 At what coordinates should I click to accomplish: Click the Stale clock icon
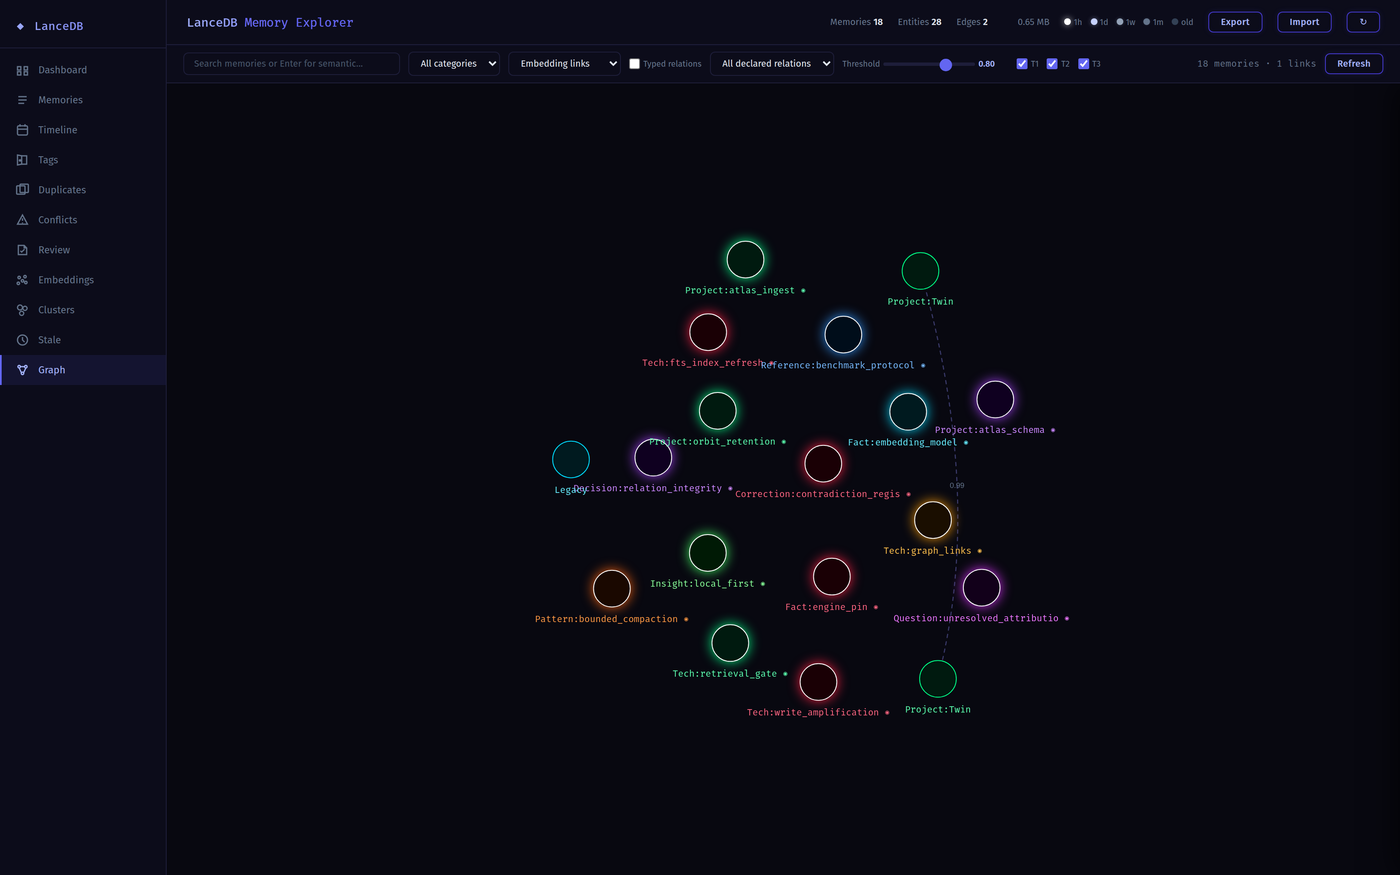point(22,340)
